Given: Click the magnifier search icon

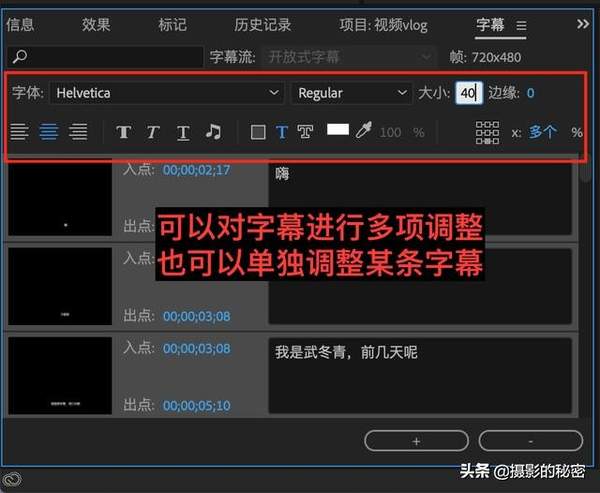Looking at the screenshot, I should pos(20,57).
